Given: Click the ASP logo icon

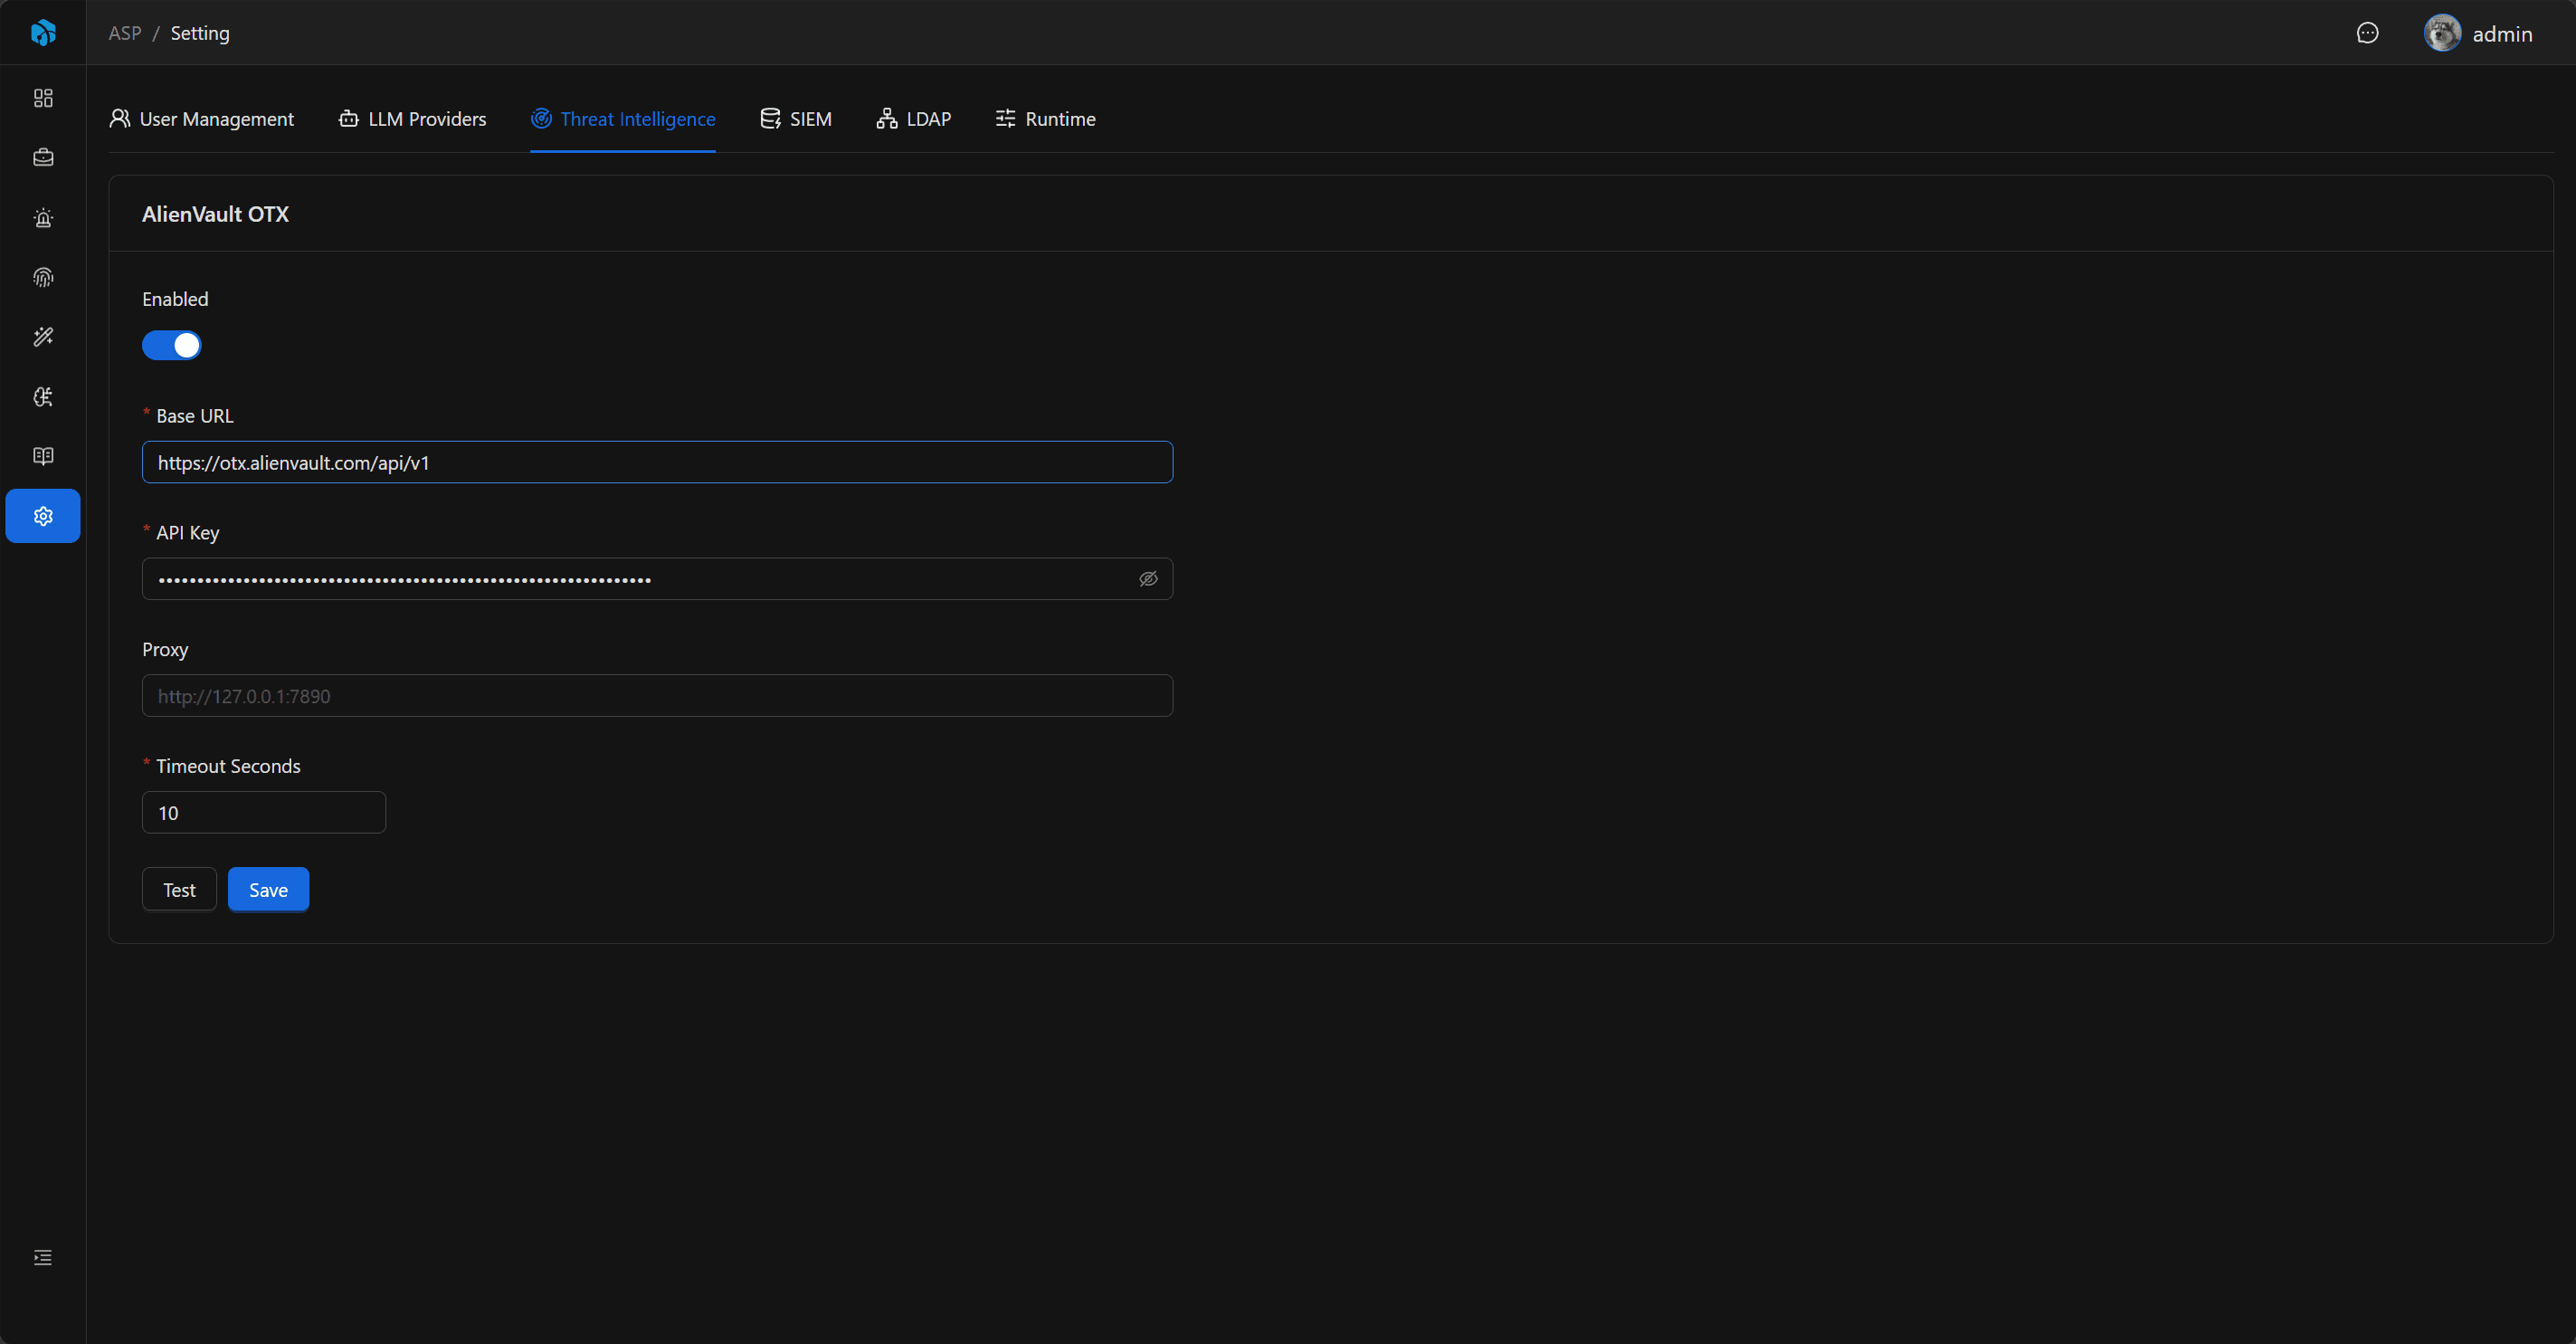Looking at the screenshot, I should click(43, 33).
